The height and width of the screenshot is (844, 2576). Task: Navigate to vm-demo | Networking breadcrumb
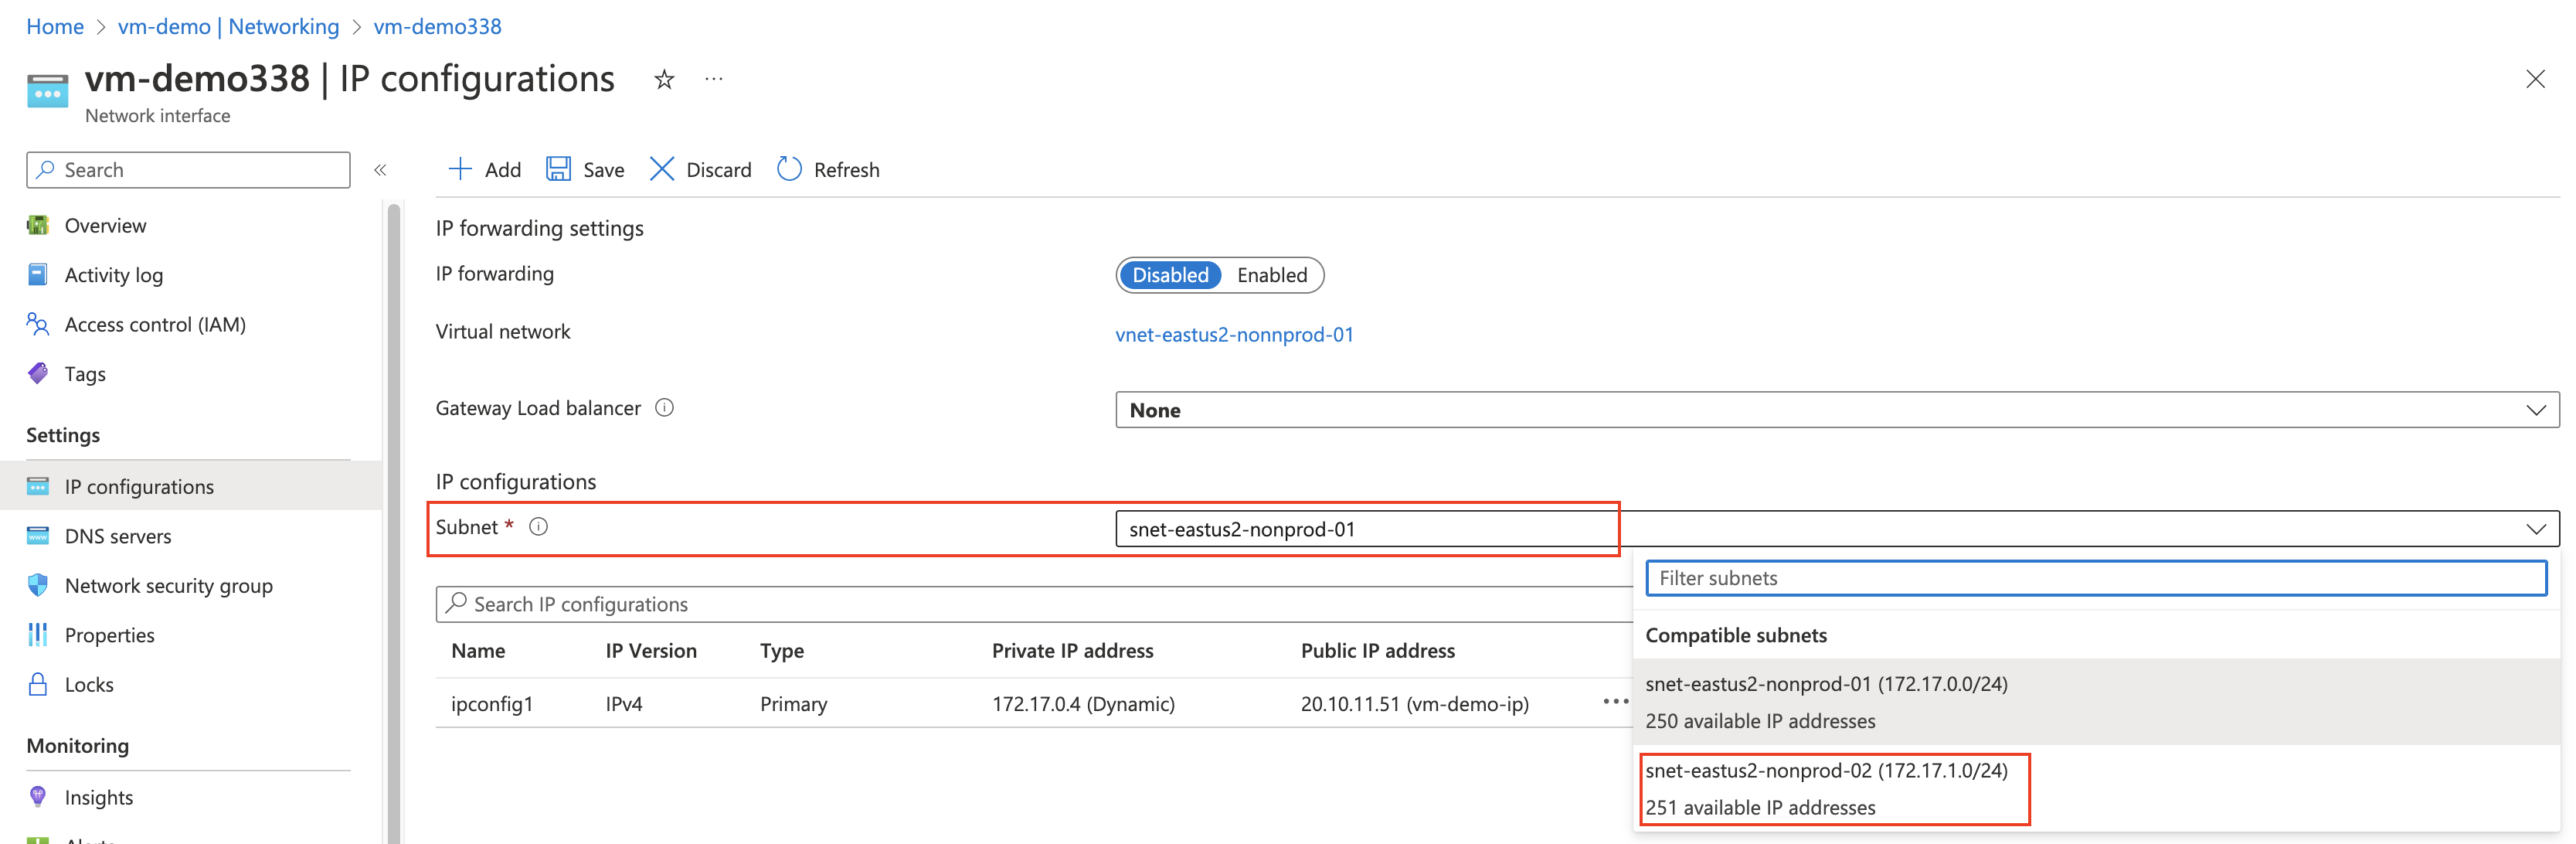pyautogui.click(x=228, y=27)
